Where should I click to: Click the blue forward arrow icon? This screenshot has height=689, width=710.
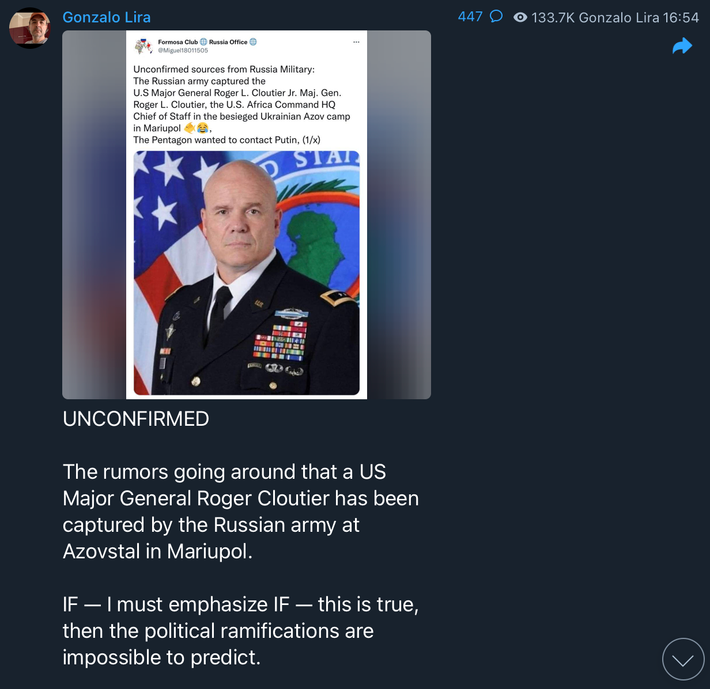pos(682,46)
